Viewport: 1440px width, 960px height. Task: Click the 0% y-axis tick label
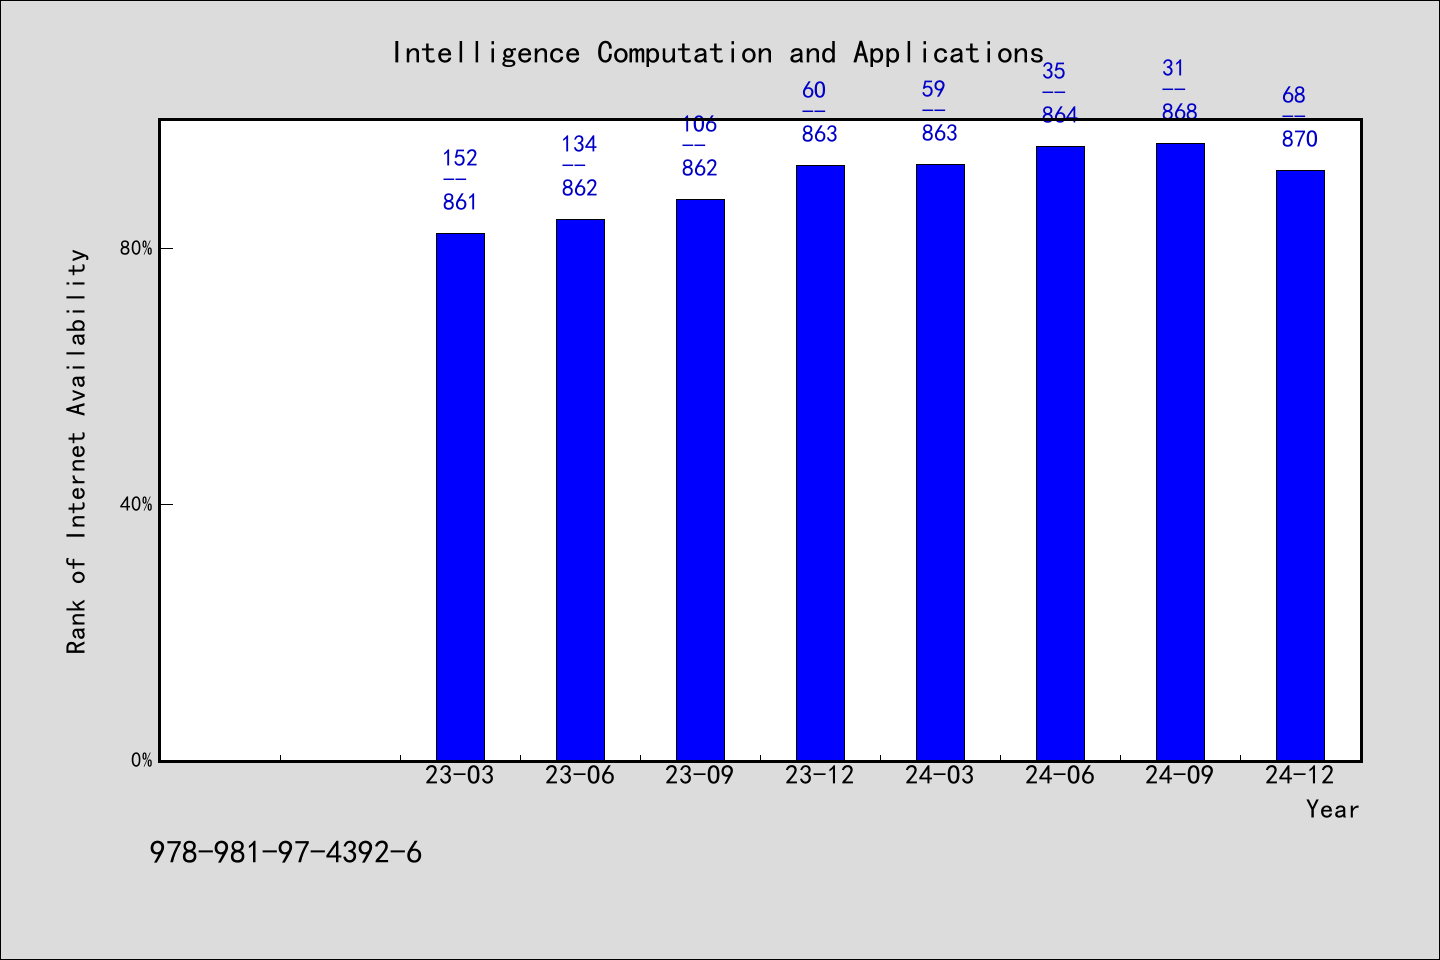click(x=142, y=760)
